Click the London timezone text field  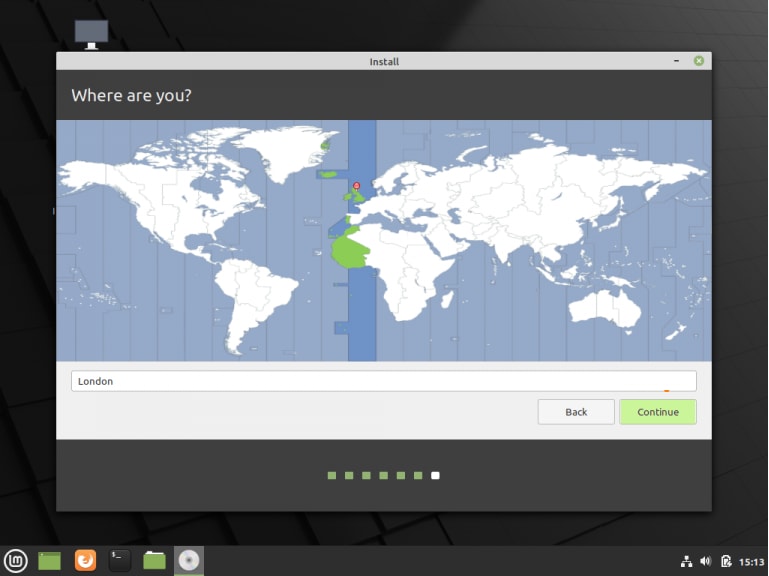pos(384,381)
